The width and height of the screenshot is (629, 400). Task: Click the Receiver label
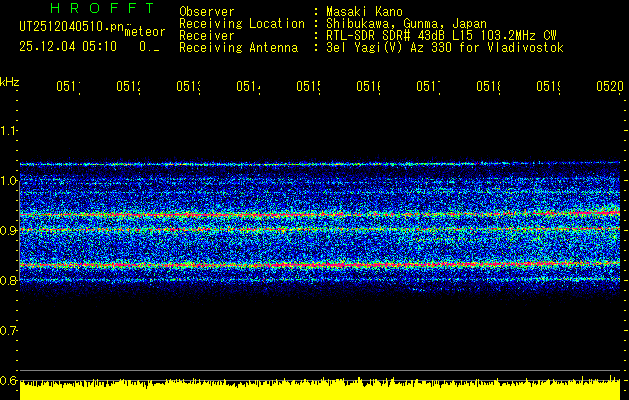[207, 36]
